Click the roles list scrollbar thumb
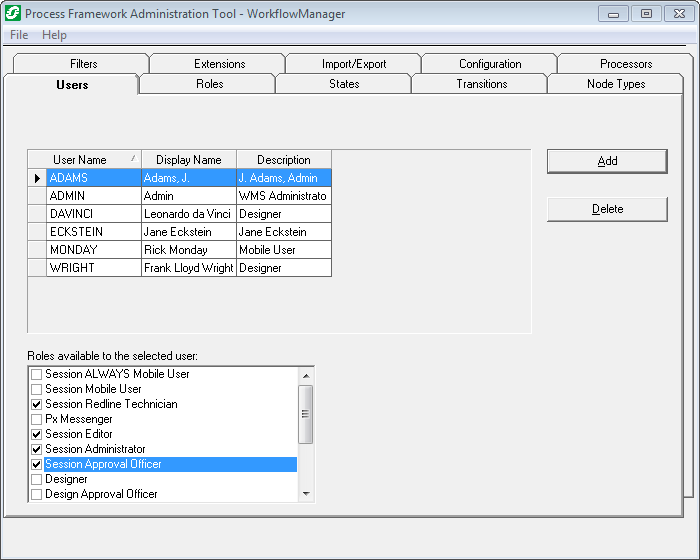The width and height of the screenshot is (700, 560). tap(306, 412)
